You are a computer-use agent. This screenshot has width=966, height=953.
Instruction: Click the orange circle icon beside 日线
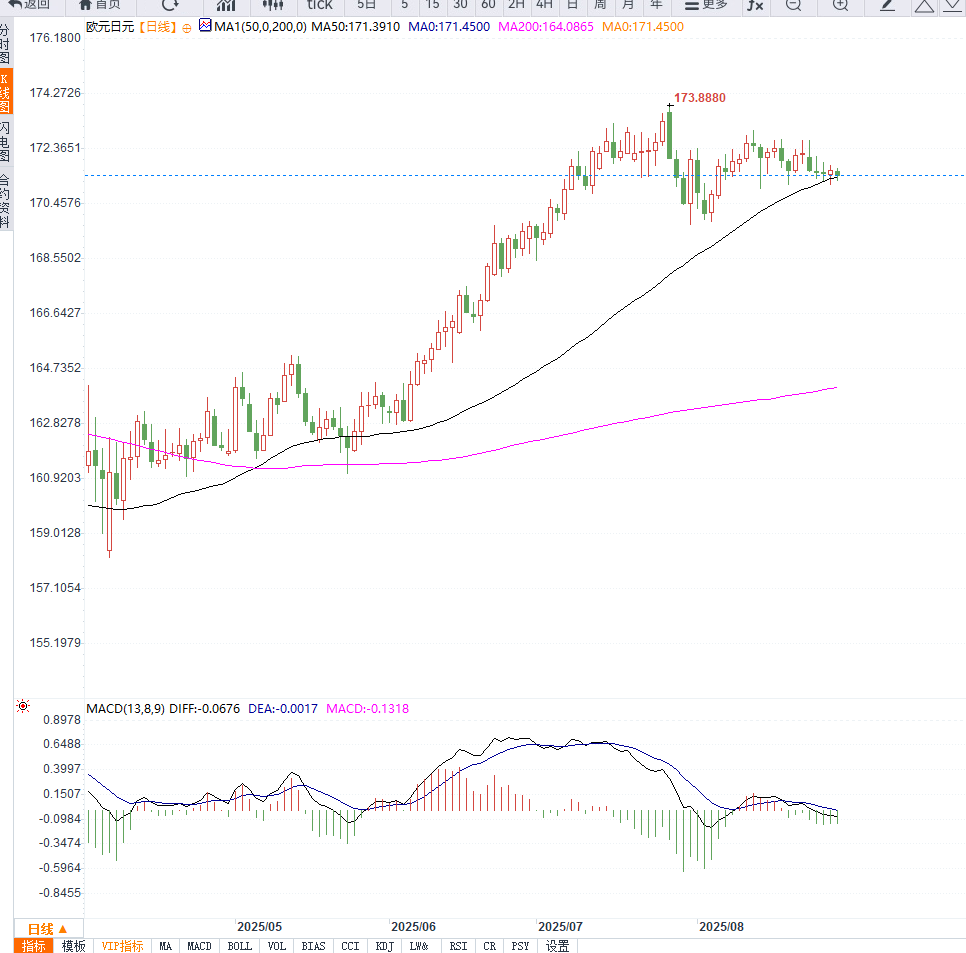pyautogui.click(x=187, y=28)
